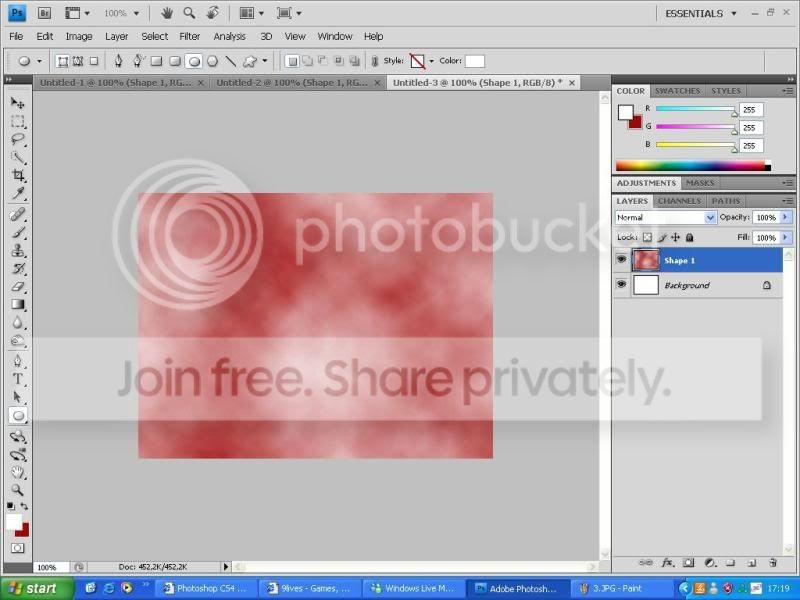Click the Windows start button

click(36, 588)
